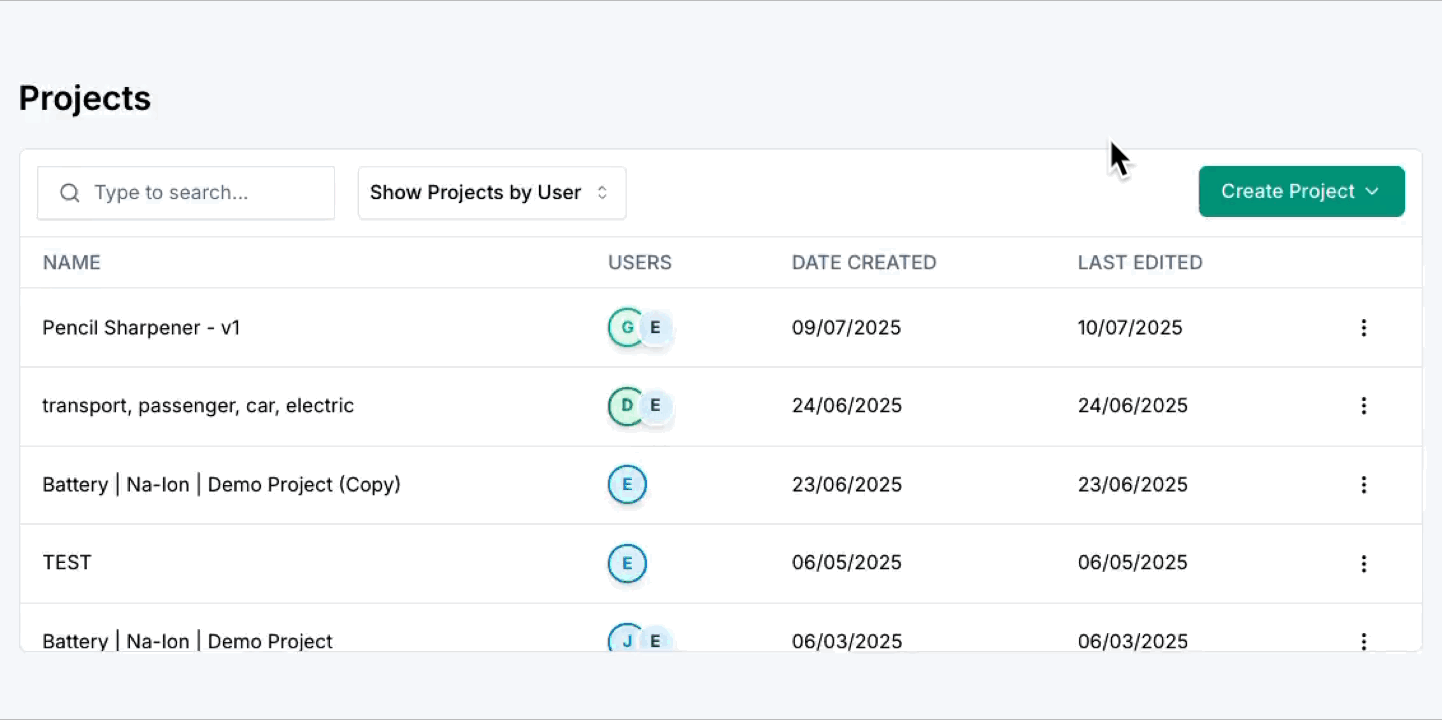This screenshot has height=720, width=1442.
Task: Expand the Show Projects by User dropdown
Action: (491, 193)
